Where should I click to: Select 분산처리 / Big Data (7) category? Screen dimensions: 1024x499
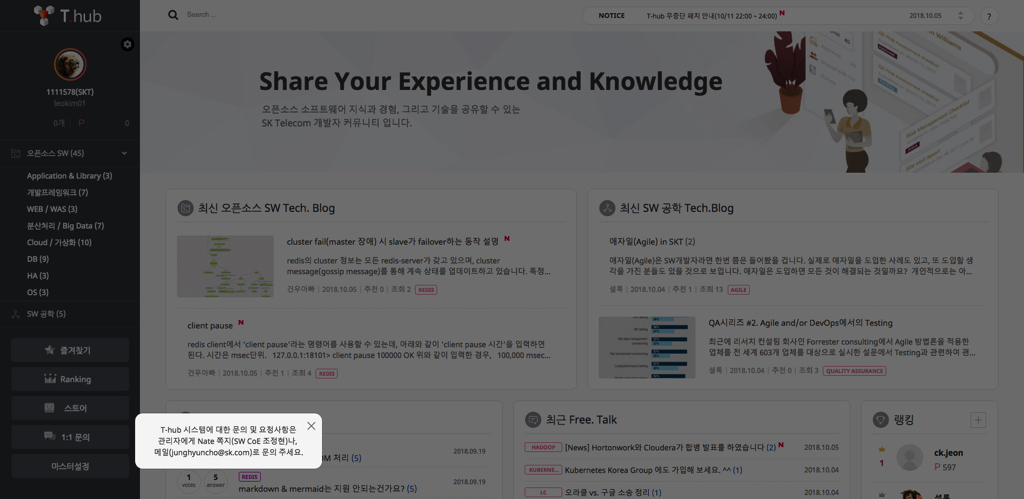click(65, 226)
